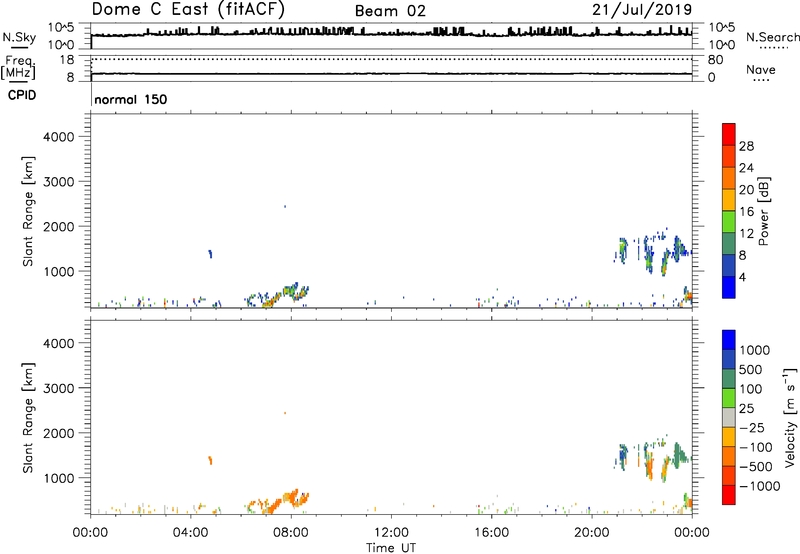The height and width of the screenshot is (554, 800).
Task: Click the power panel '2000' range label
Action: pos(59,226)
